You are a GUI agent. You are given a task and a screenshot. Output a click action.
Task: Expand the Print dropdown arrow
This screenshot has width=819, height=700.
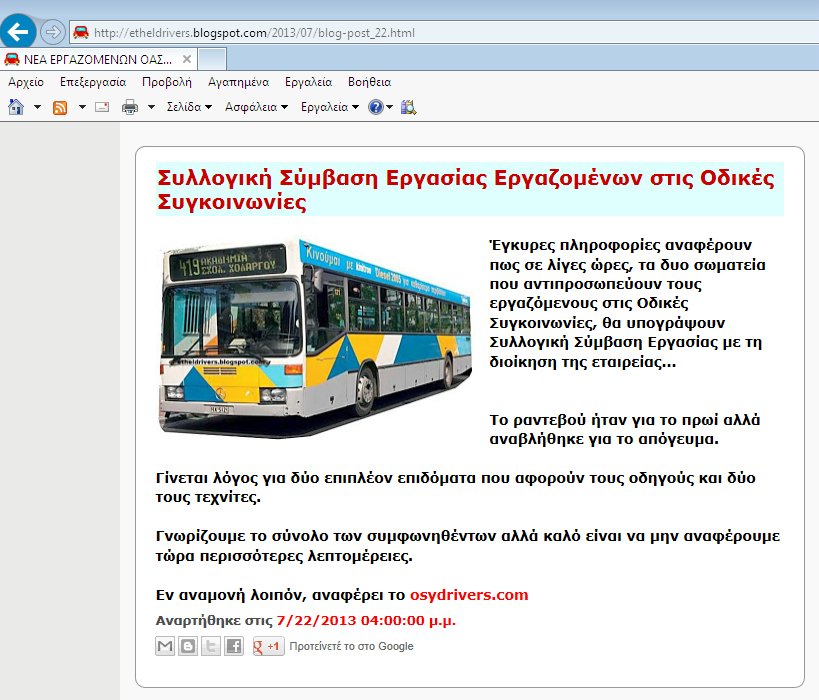pyautogui.click(x=151, y=107)
